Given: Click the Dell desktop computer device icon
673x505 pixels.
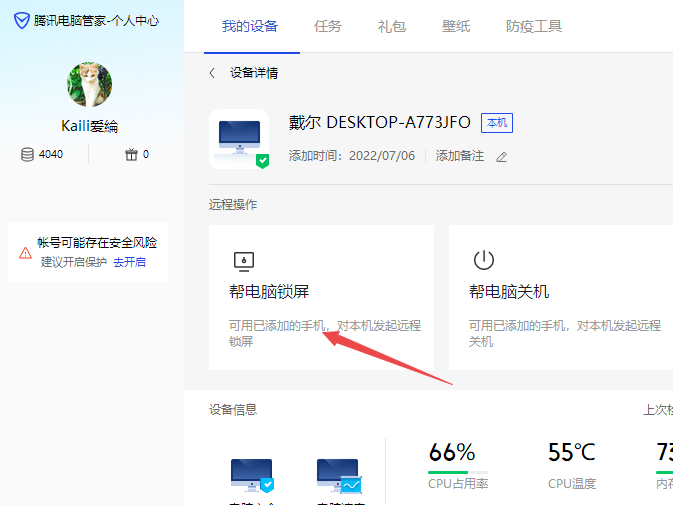Looking at the screenshot, I should point(239,139).
